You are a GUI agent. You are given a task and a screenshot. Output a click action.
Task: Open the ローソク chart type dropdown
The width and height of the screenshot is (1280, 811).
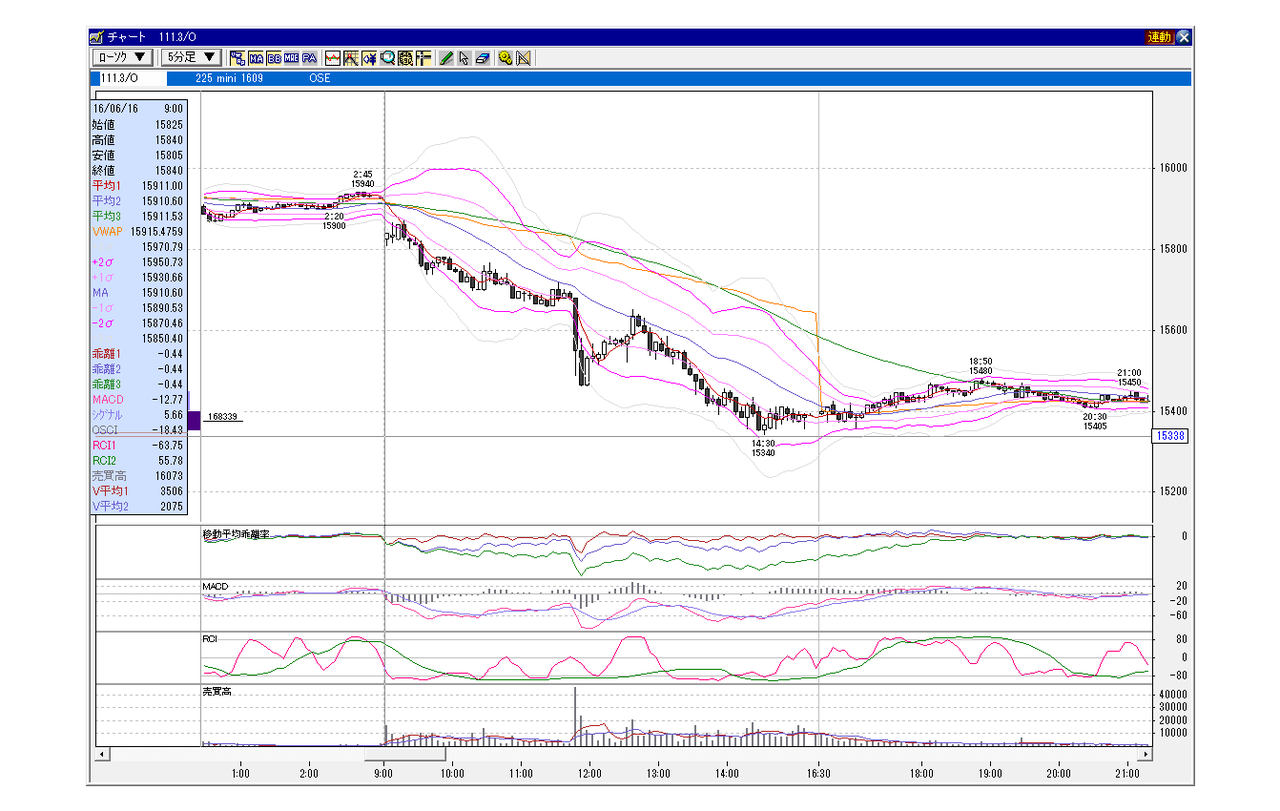(123, 57)
